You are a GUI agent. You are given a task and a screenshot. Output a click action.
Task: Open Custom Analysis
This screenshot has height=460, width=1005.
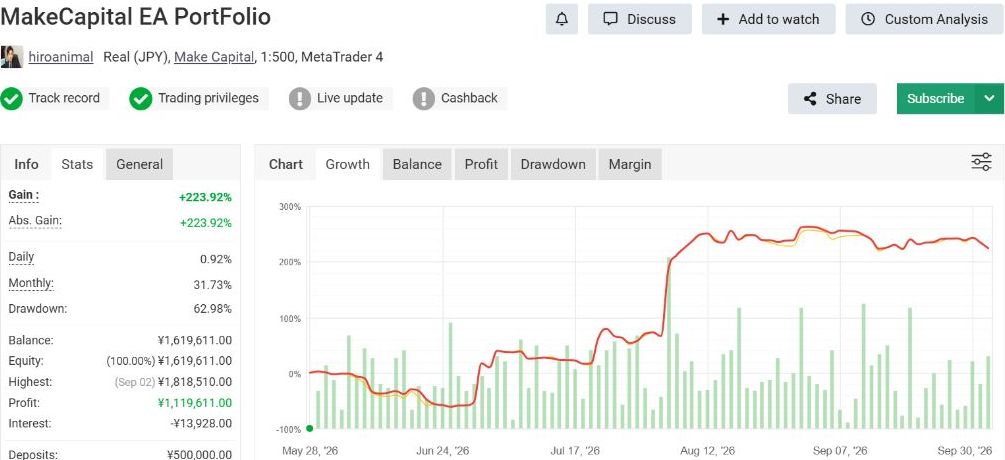point(925,19)
